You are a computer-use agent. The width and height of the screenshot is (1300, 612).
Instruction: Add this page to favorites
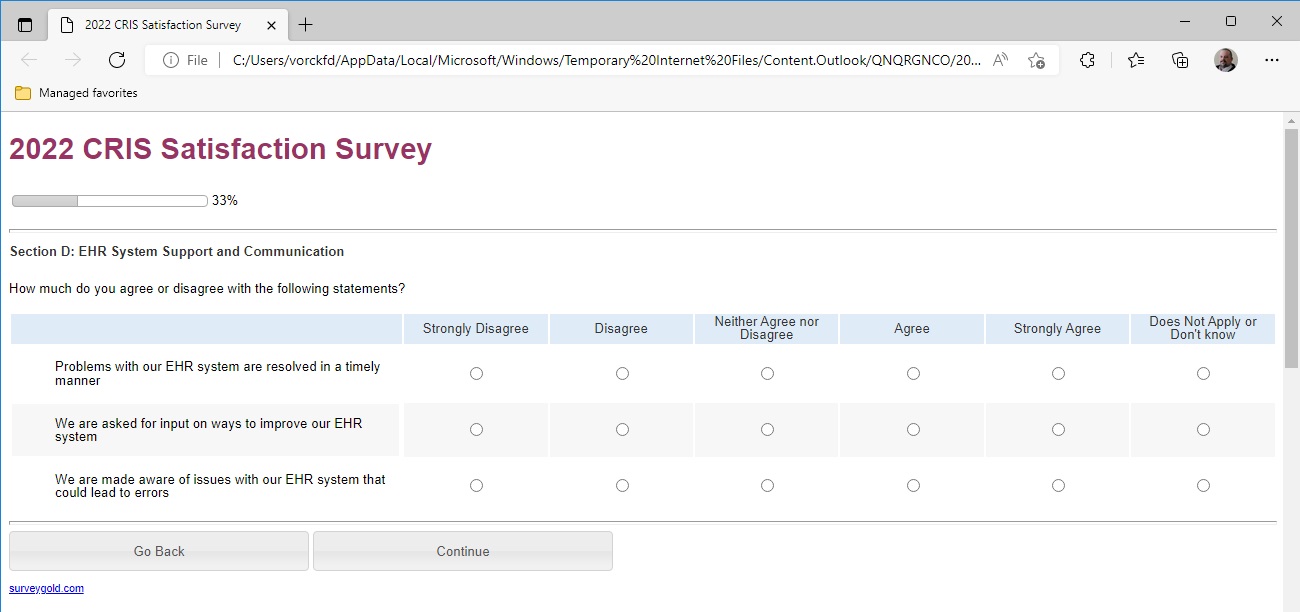pyautogui.click(x=1036, y=60)
